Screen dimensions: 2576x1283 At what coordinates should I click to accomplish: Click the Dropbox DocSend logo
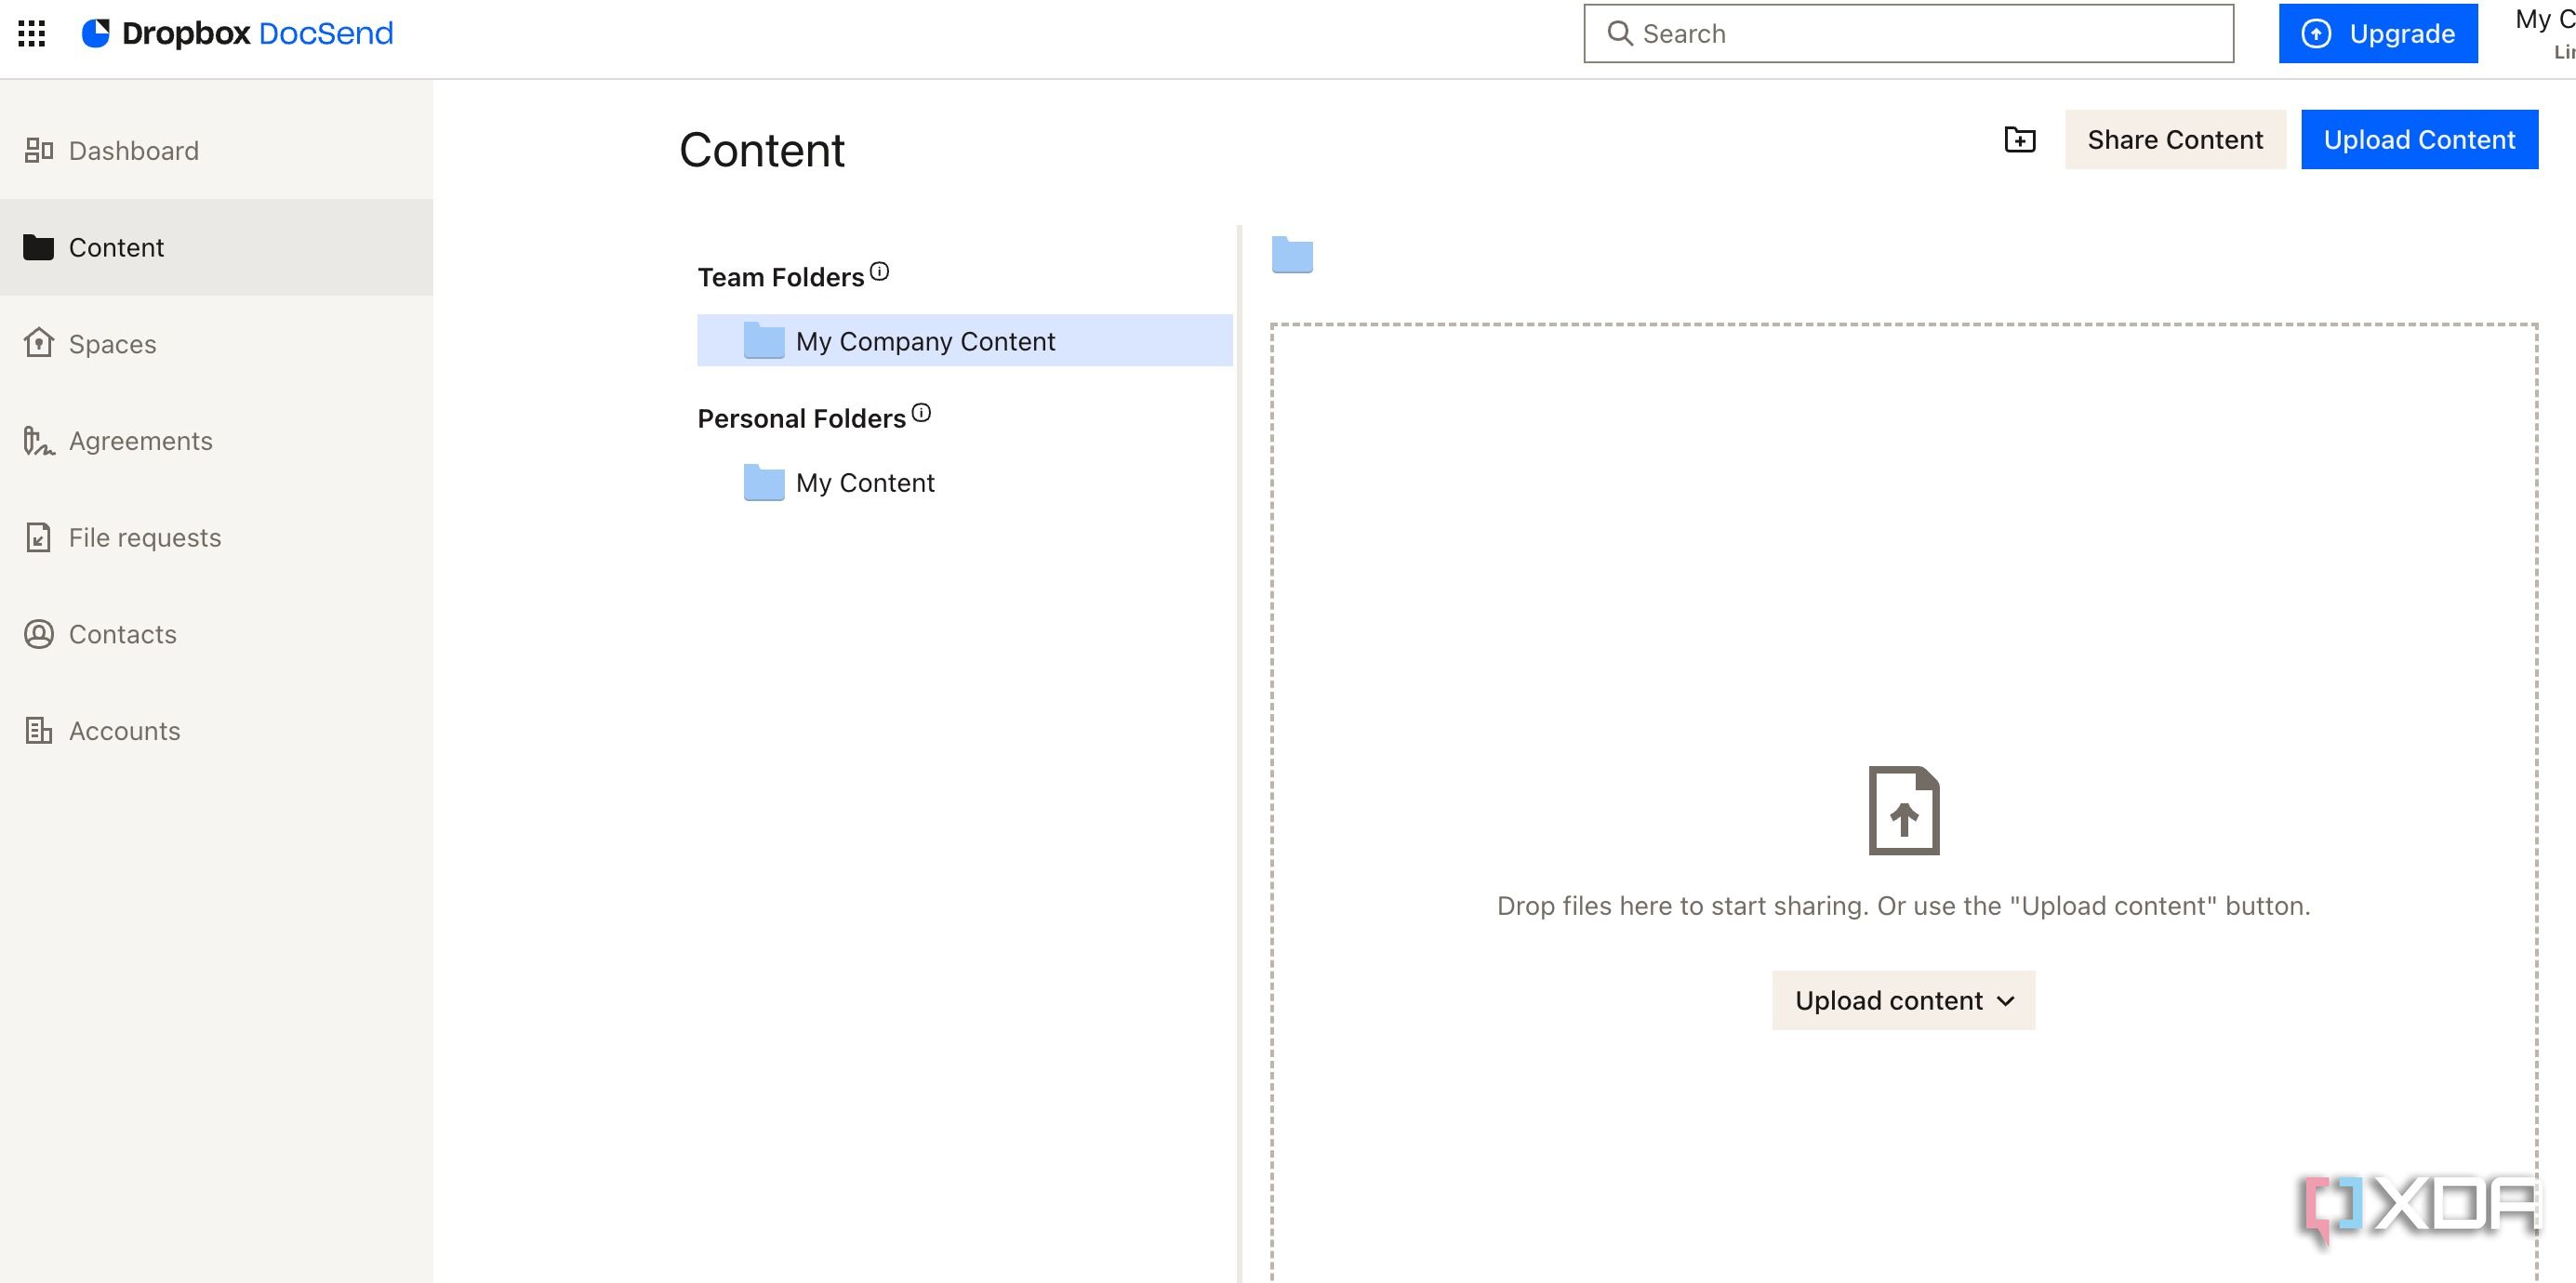pos(237,34)
